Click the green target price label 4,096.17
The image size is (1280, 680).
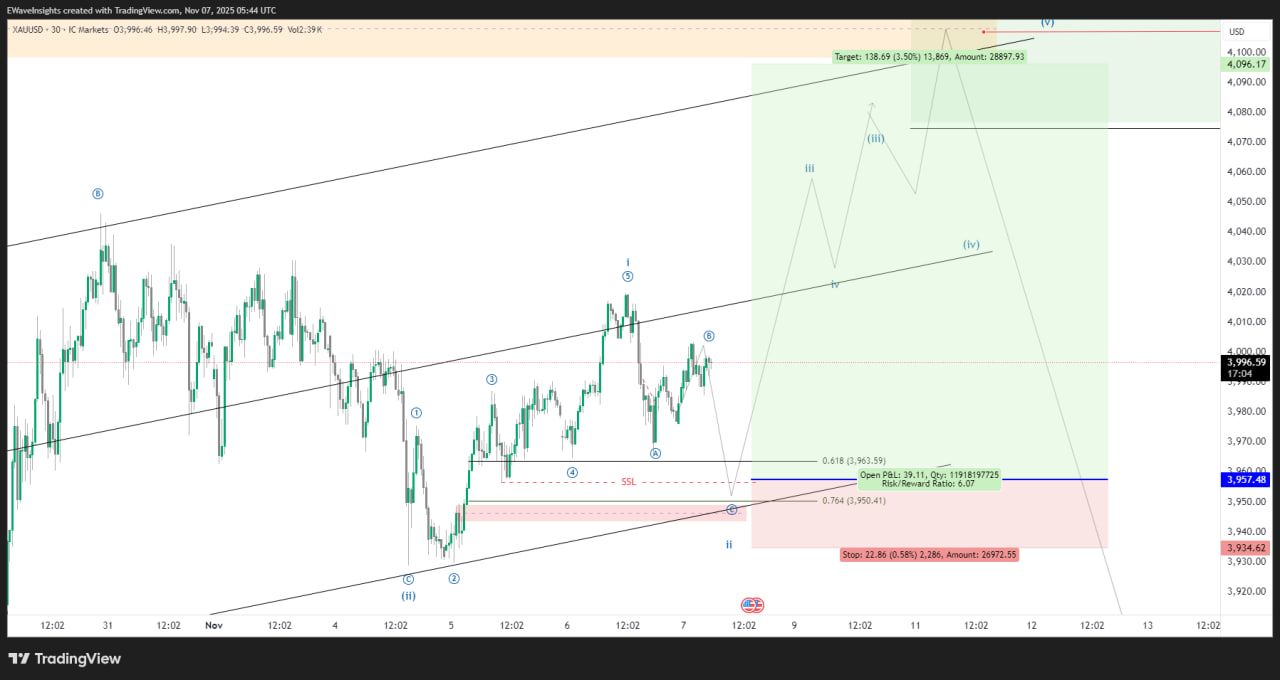pyautogui.click(x=1245, y=63)
